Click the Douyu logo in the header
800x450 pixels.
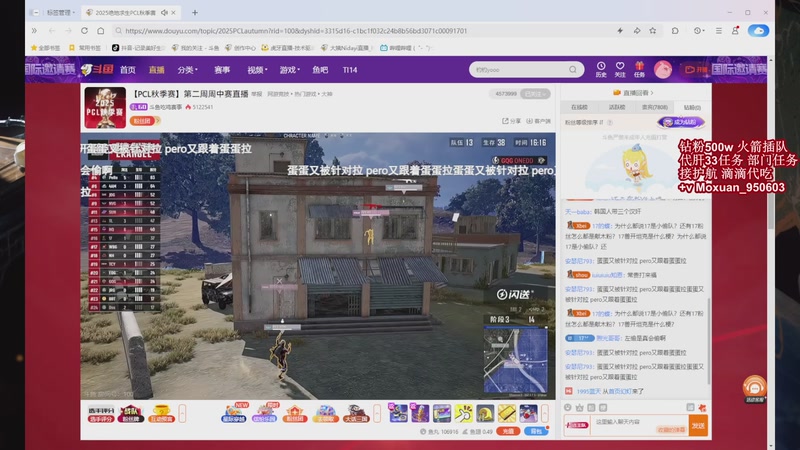(97, 69)
